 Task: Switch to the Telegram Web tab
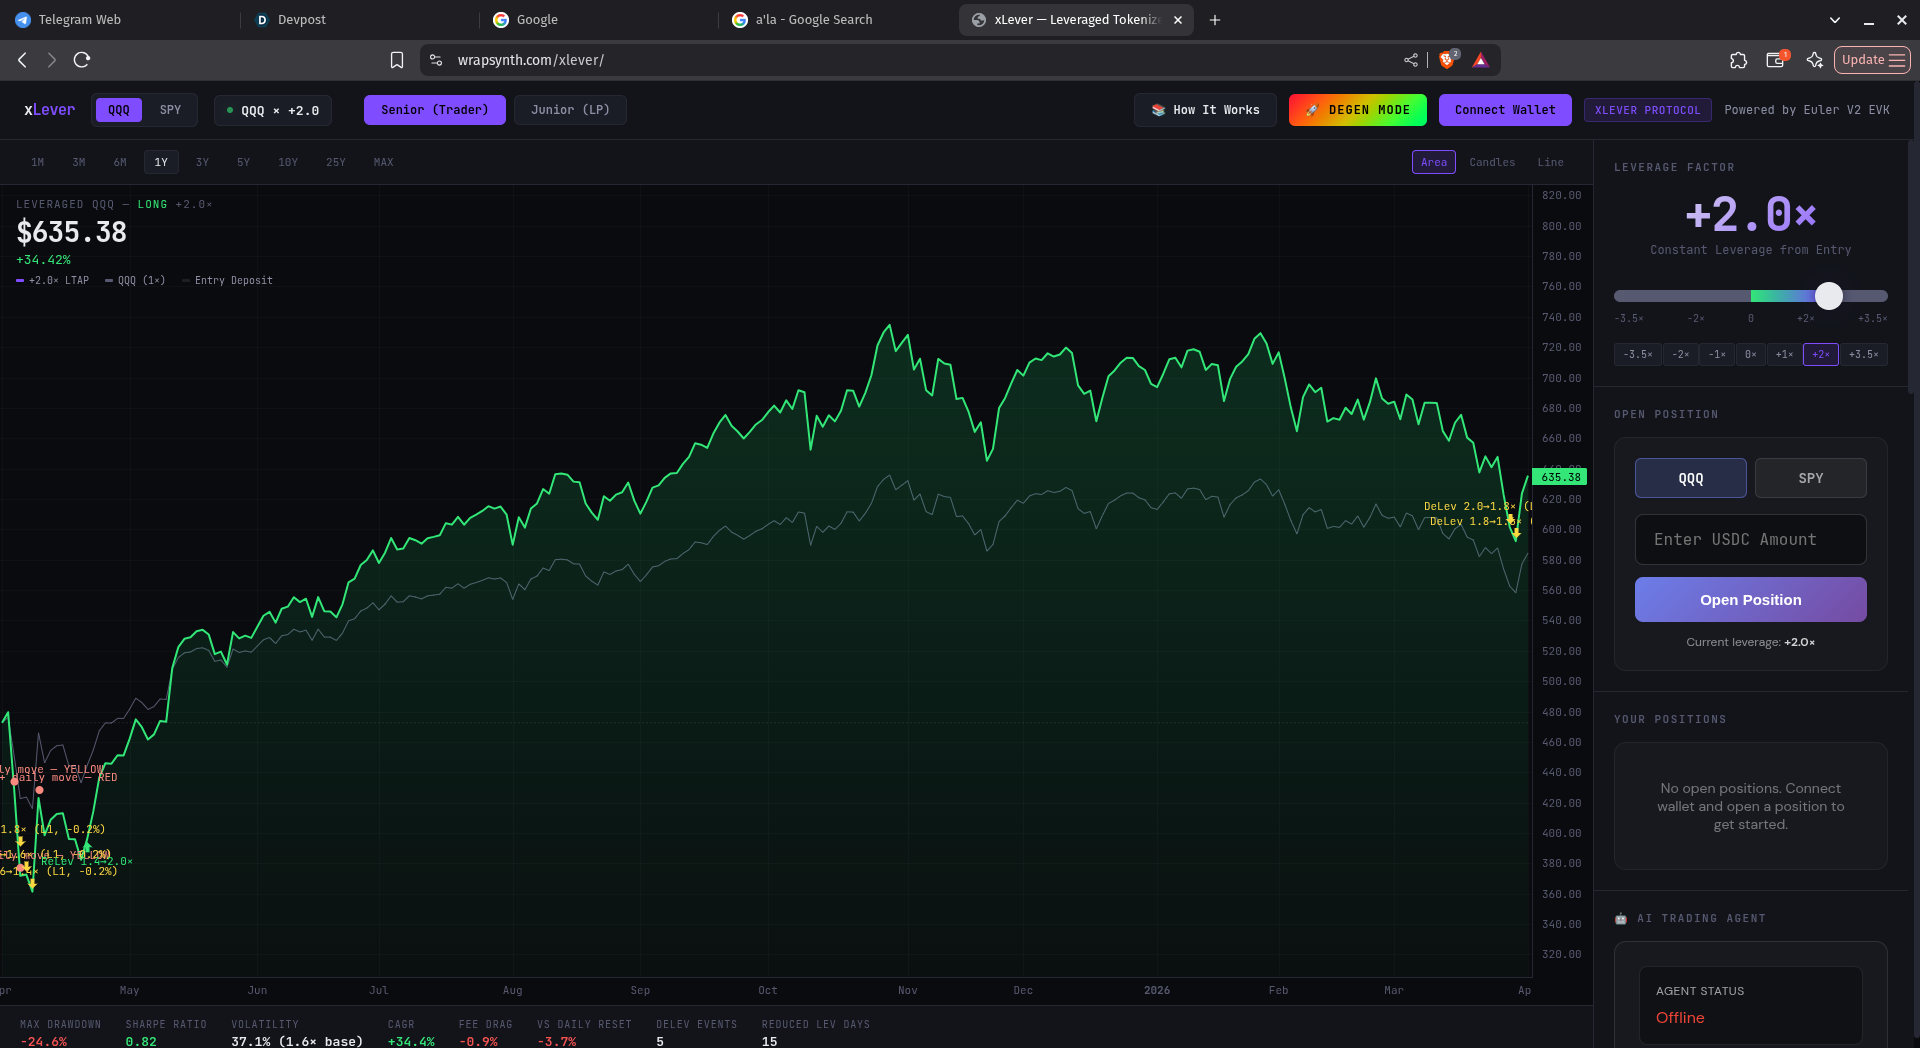[120, 20]
